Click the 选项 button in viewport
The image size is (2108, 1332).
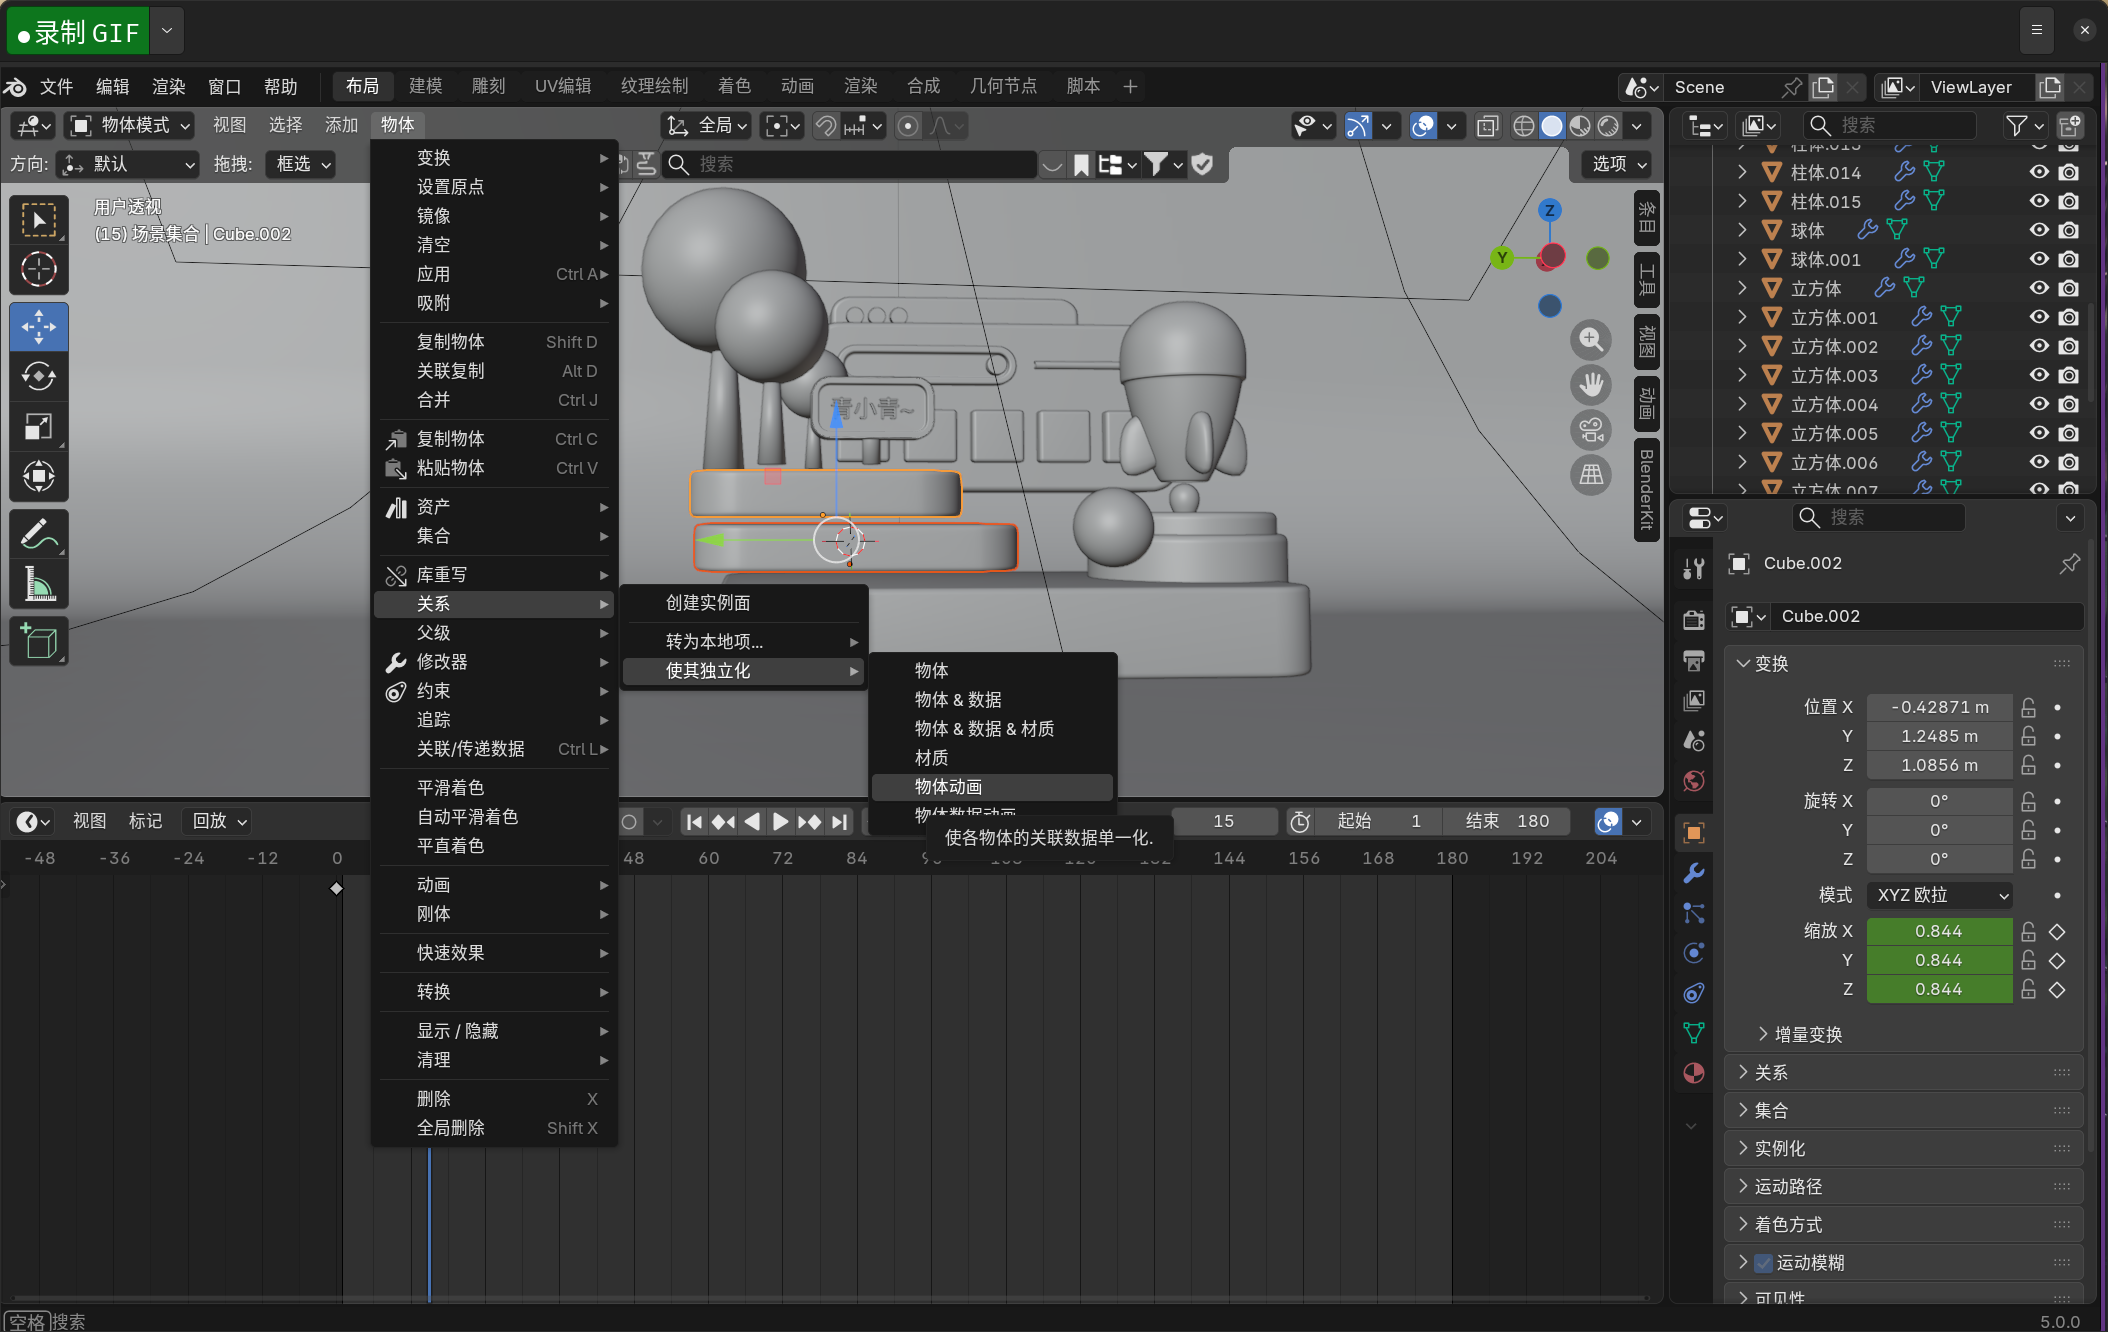(x=1617, y=164)
